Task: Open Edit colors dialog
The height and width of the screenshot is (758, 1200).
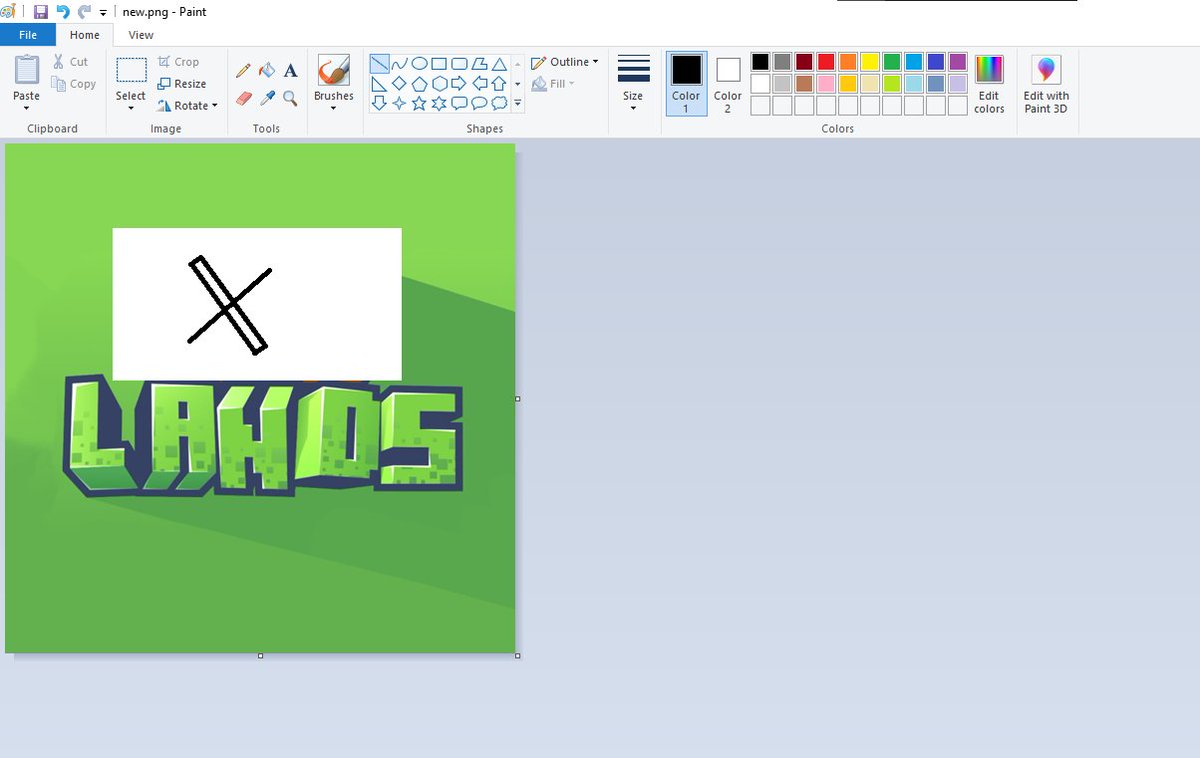Action: point(989,83)
